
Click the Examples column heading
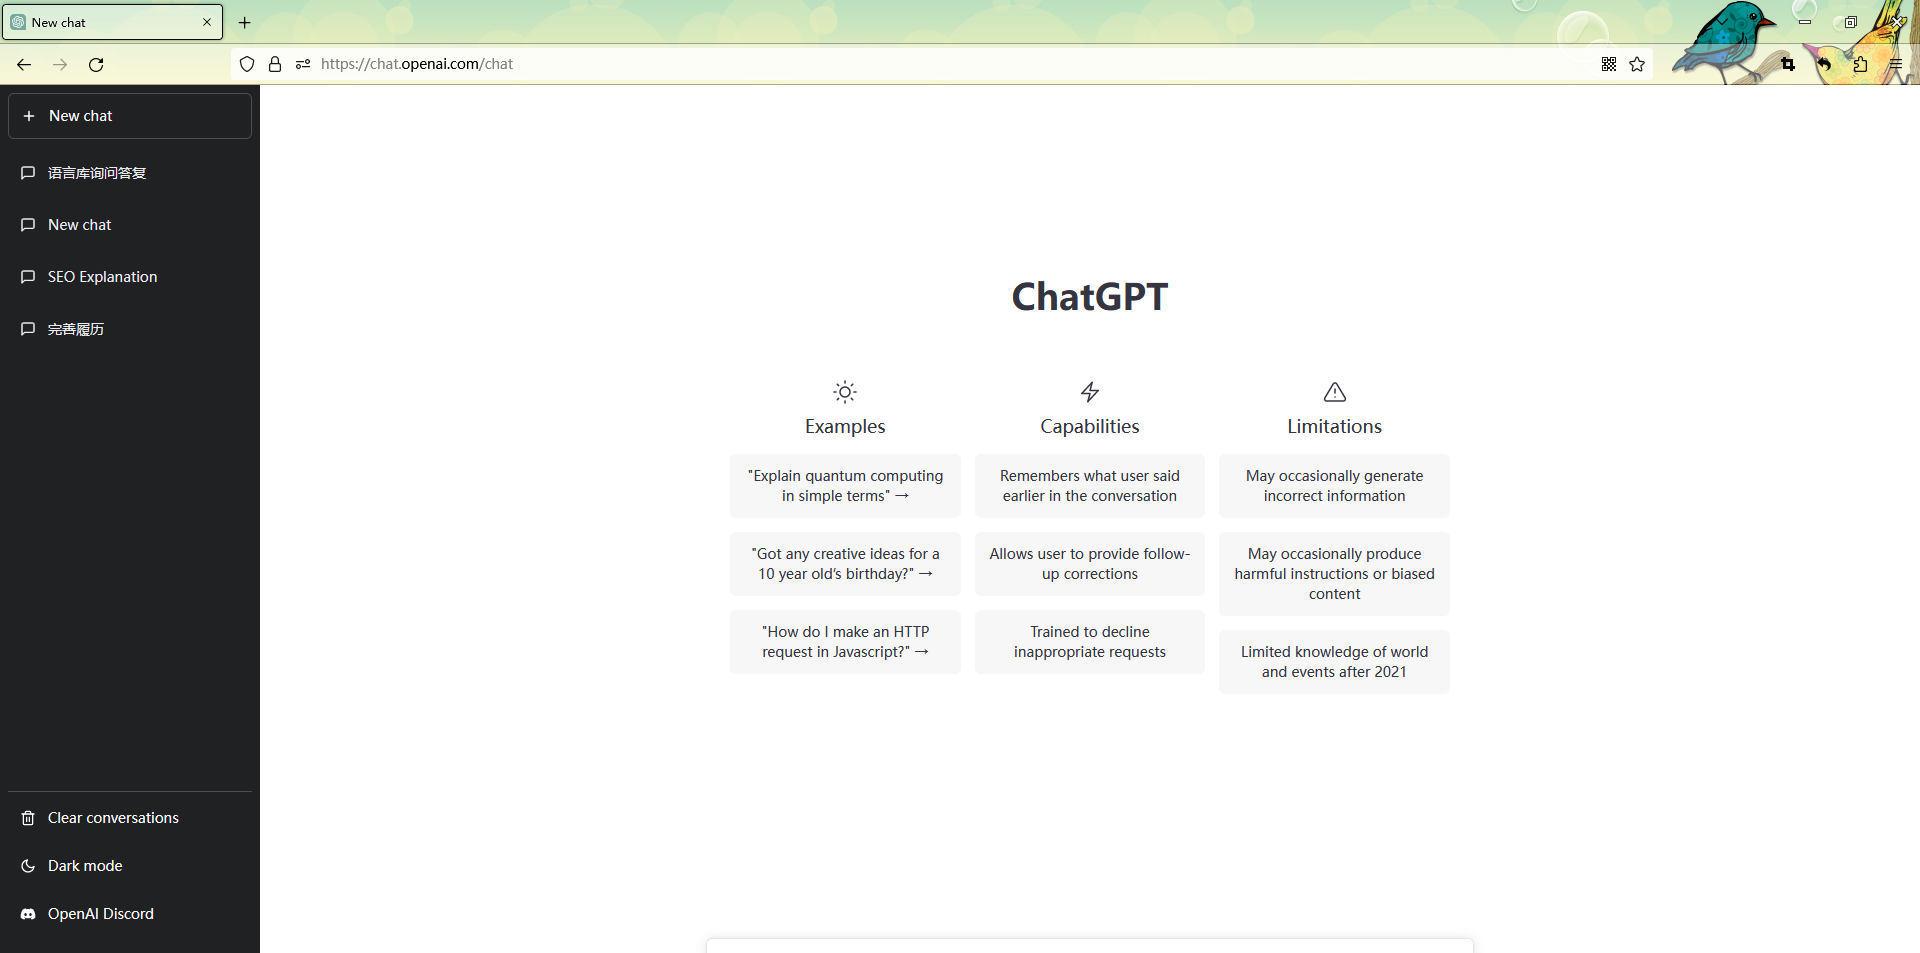(x=845, y=427)
